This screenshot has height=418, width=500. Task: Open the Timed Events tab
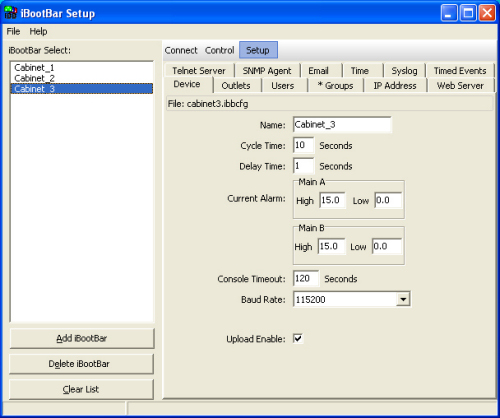coord(460,71)
